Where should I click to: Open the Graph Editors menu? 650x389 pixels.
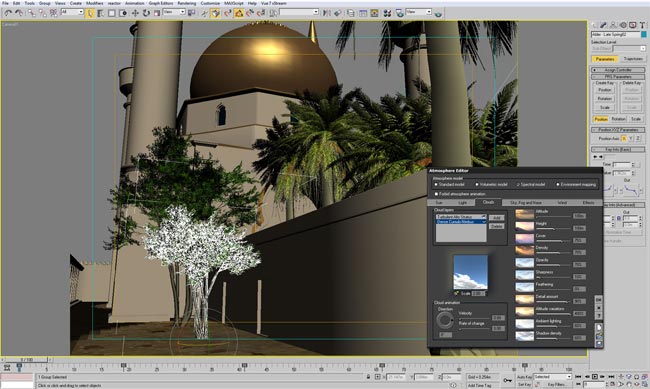pos(161,3)
